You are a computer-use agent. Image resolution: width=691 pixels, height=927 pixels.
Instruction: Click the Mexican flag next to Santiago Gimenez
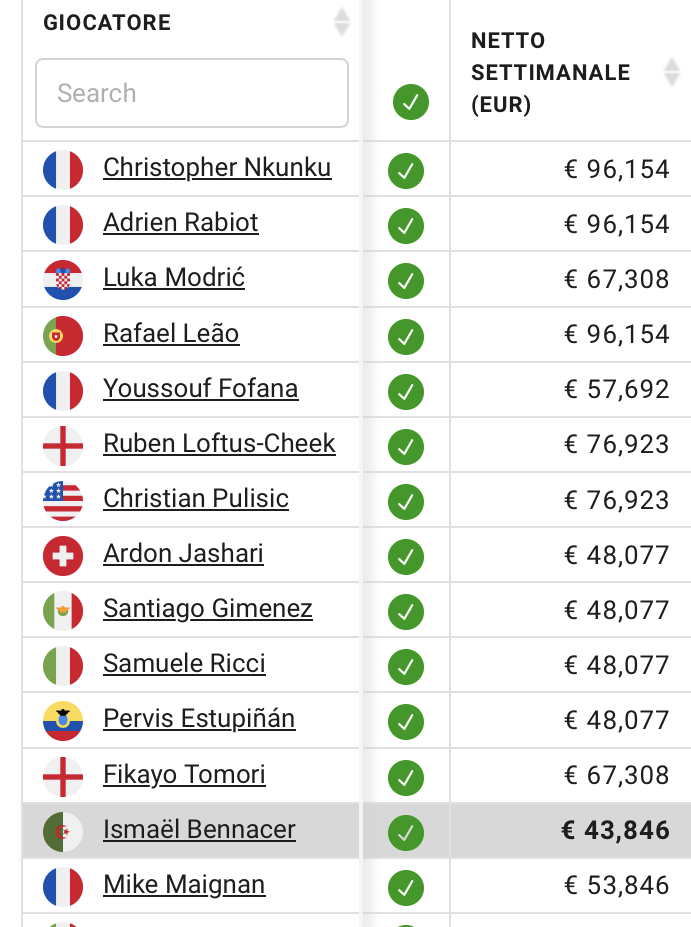pos(63,611)
